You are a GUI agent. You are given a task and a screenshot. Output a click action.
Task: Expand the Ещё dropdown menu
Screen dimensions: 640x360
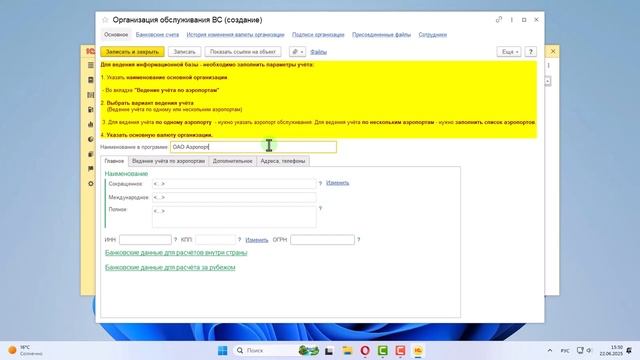[x=509, y=52]
